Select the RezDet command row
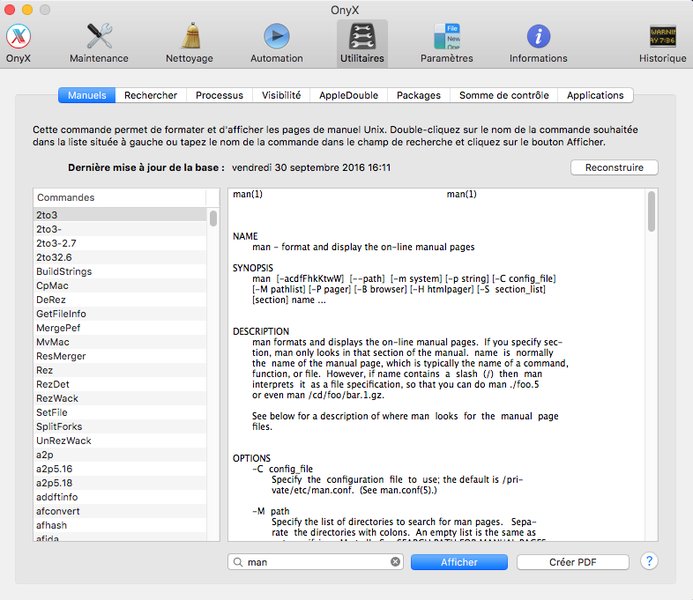This screenshot has height=600, width=693. point(120,384)
